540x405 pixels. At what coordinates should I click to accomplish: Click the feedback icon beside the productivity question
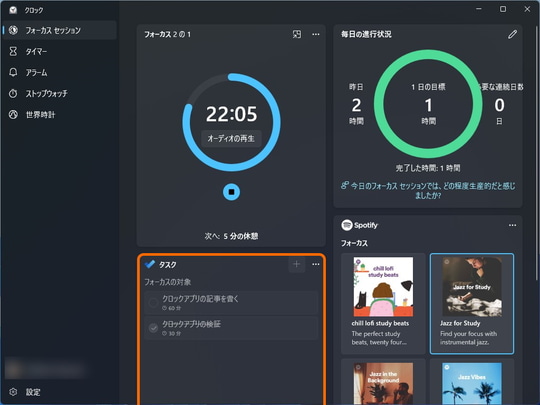tap(345, 186)
